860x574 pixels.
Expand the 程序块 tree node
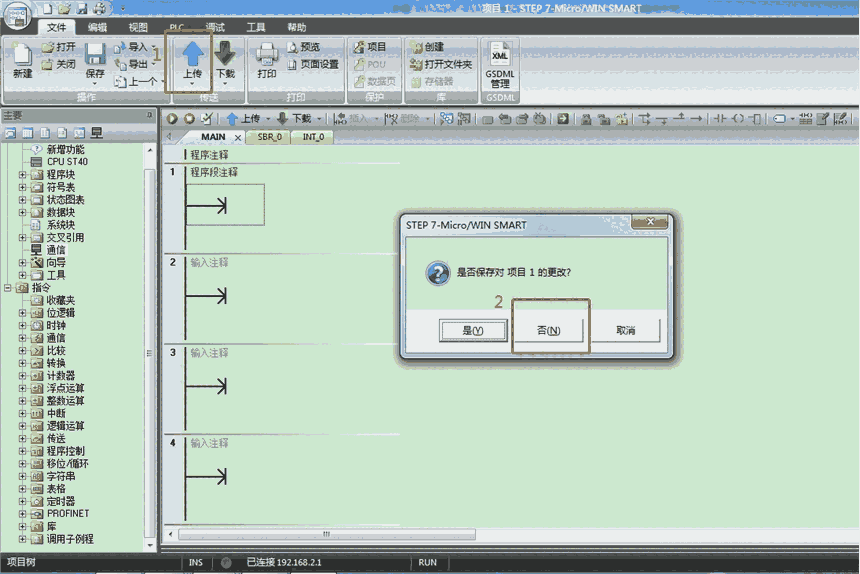(23, 175)
